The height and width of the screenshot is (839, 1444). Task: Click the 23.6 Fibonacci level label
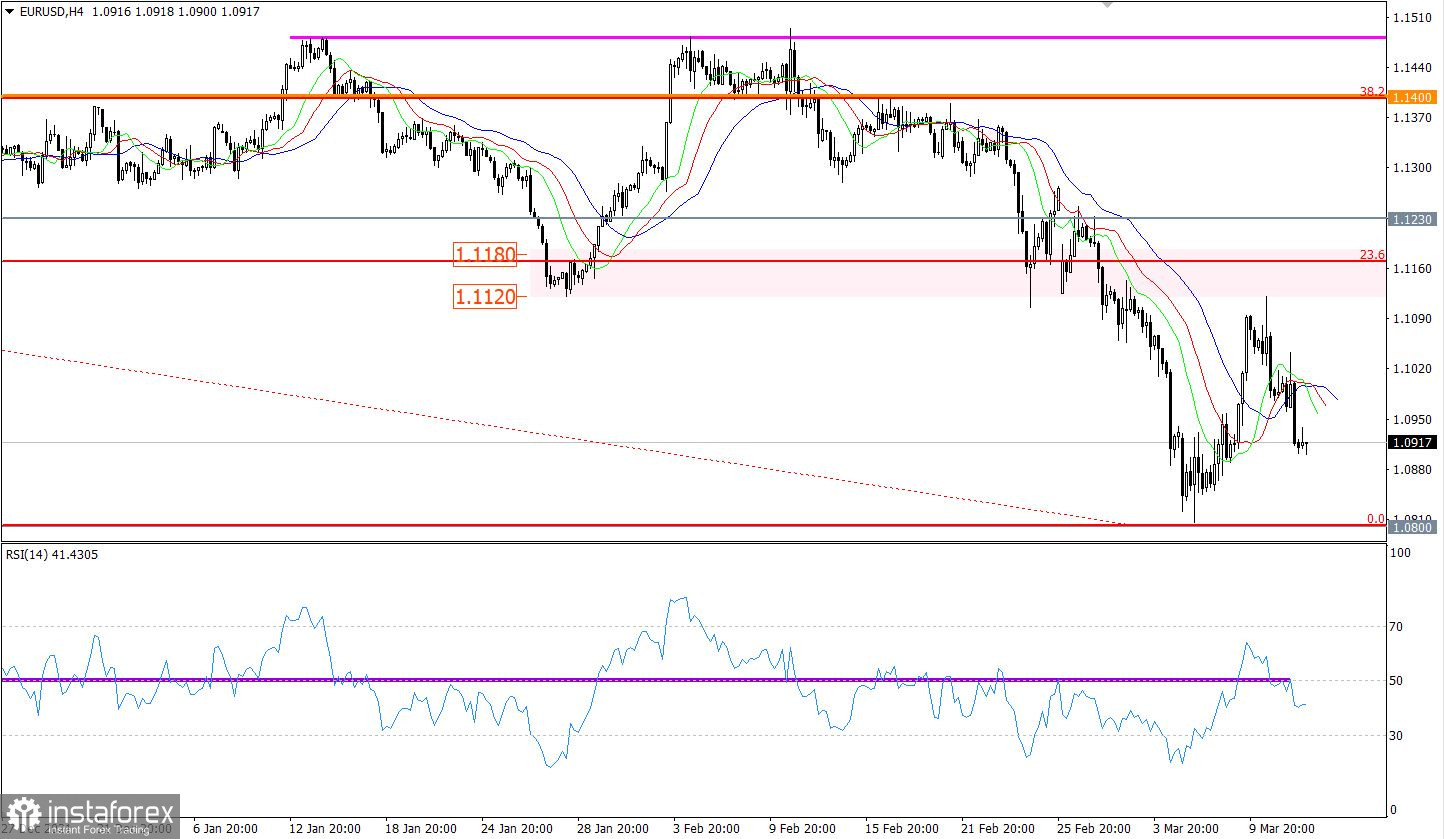[1372, 255]
